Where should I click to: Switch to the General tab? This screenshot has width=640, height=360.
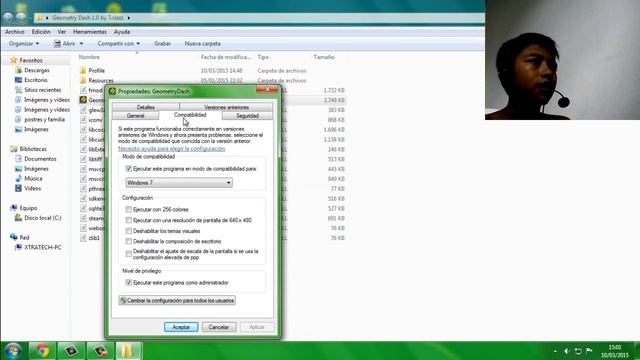pyautogui.click(x=136, y=116)
